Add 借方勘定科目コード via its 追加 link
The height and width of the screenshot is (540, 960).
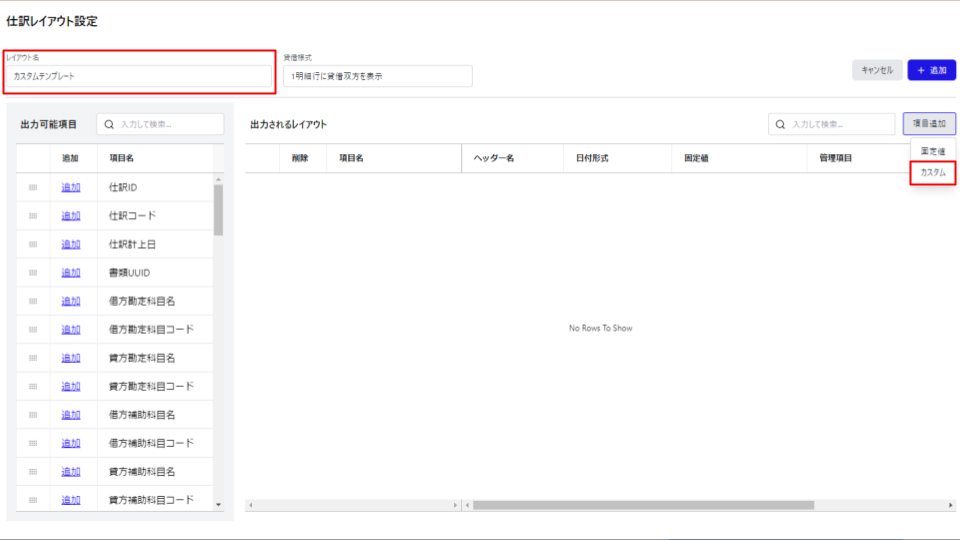pos(71,329)
